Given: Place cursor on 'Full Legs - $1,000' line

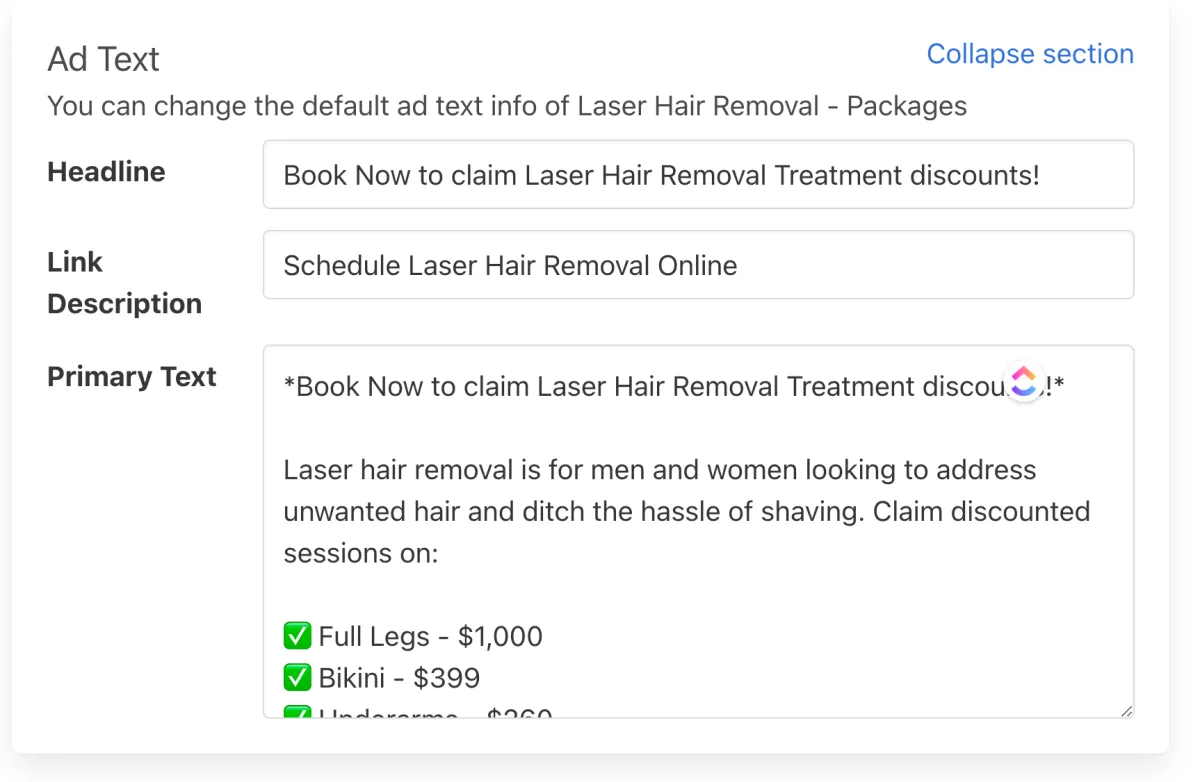Looking at the screenshot, I should coord(430,636).
